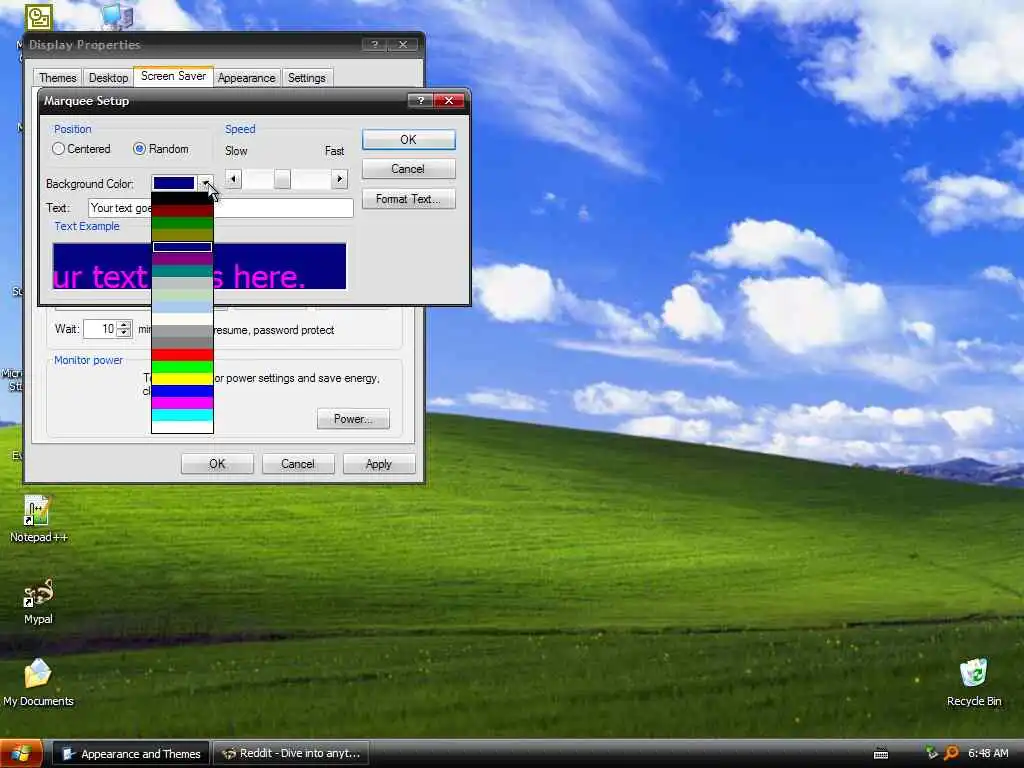The height and width of the screenshot is (768, 1024).
Task: Click OK in the Marquee Setup dialog
Action: click(x=408, y=140)
